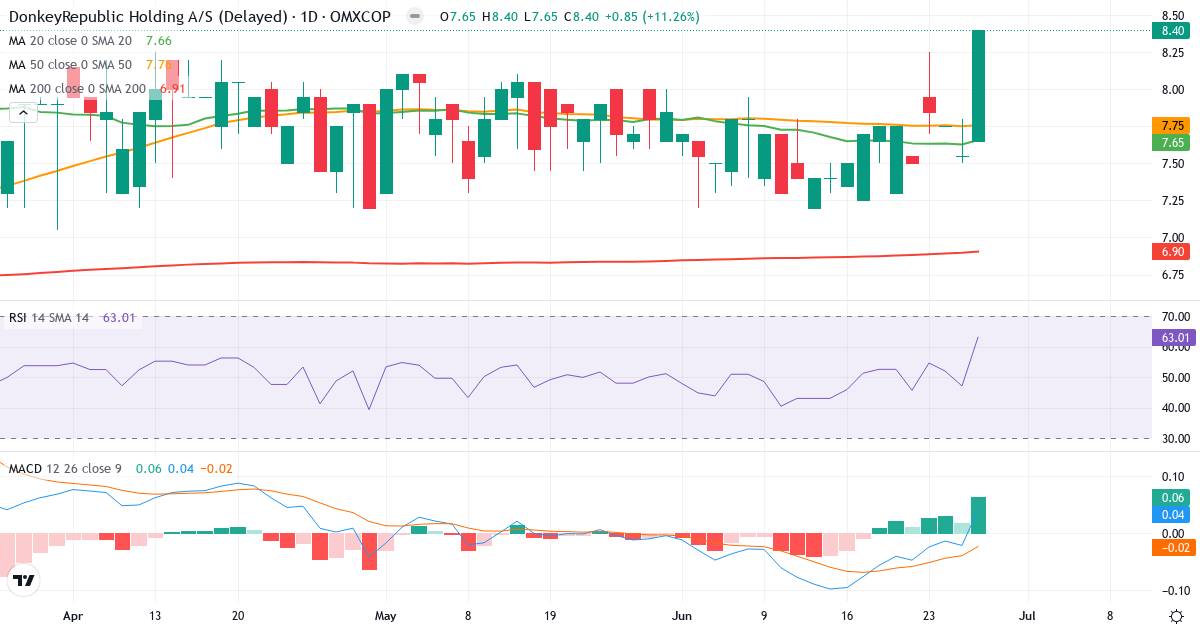
Task: Click the orange 7.75 MA 50 price tag
Action: [x=1173, y=126]
